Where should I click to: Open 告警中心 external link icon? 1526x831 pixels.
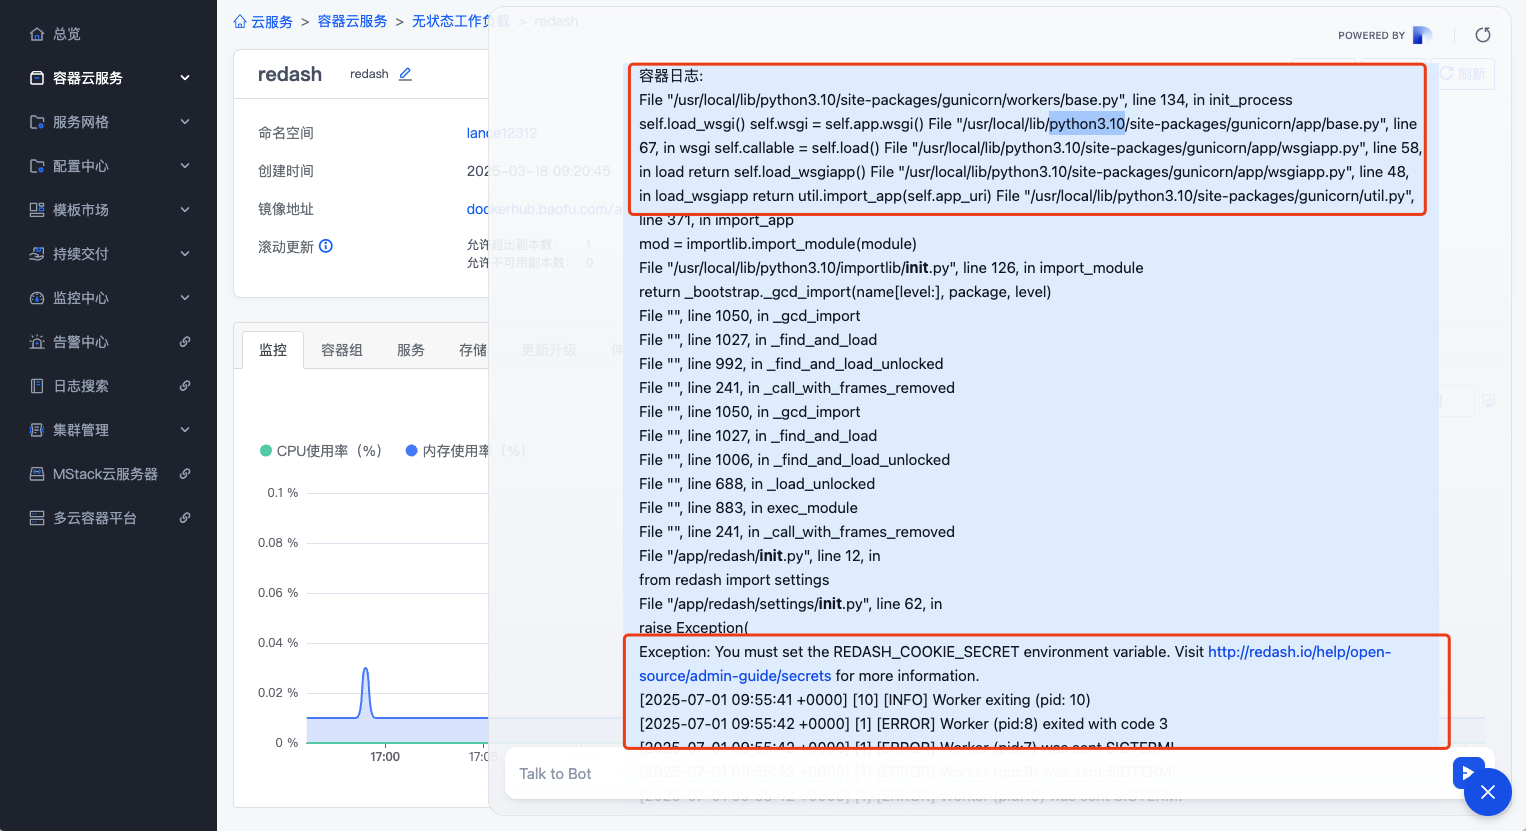pos(185,342)
